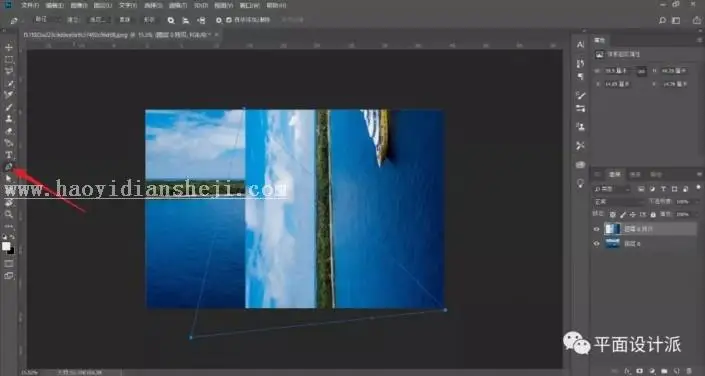
Task: Switch to the 通道 (Channels) tab
Action: (x=635, y=175)
